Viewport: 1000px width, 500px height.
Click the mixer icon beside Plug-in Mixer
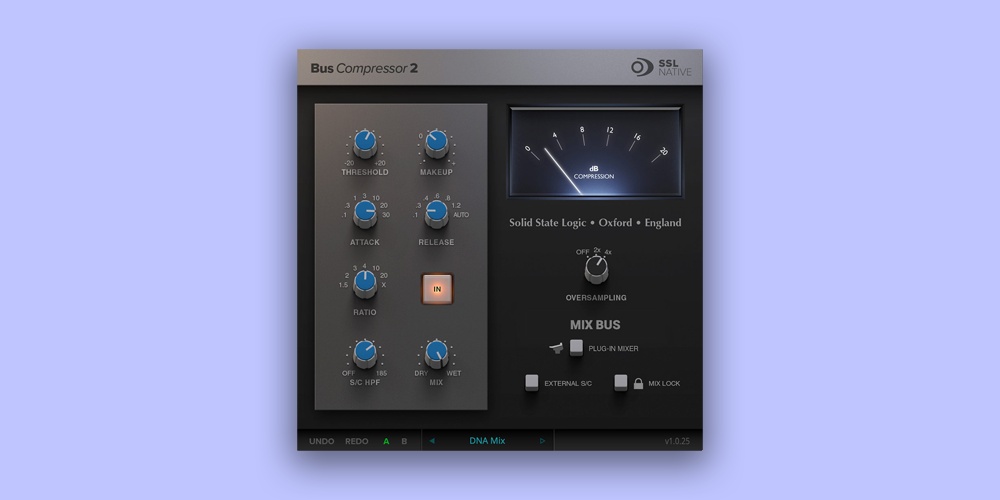coord(557,348)
